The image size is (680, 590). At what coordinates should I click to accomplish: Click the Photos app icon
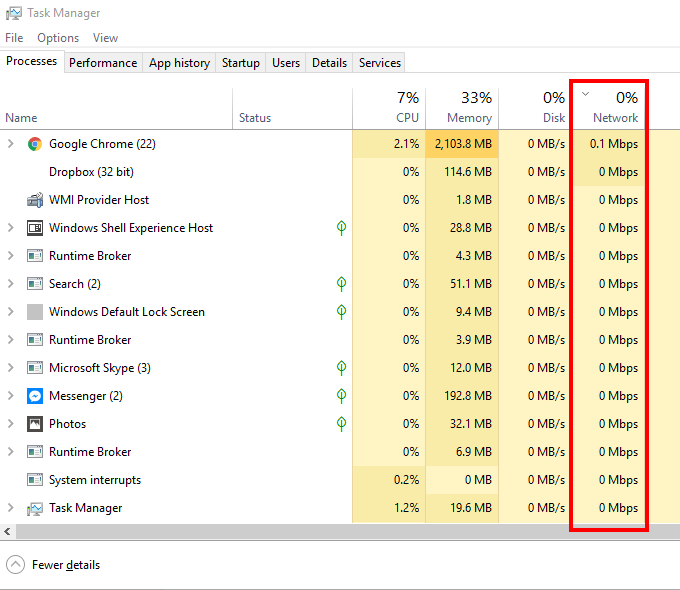point(35,424)
